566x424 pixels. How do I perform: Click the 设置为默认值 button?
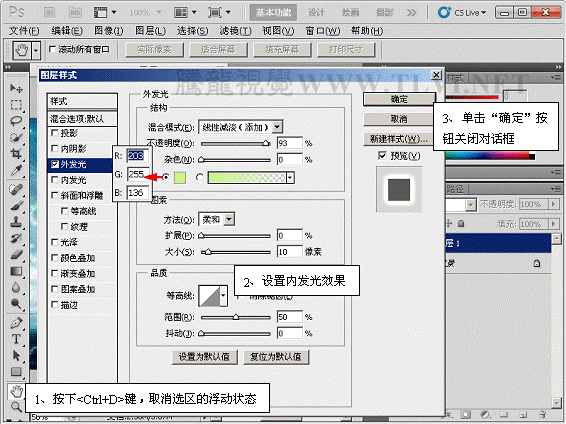(204, 357)
